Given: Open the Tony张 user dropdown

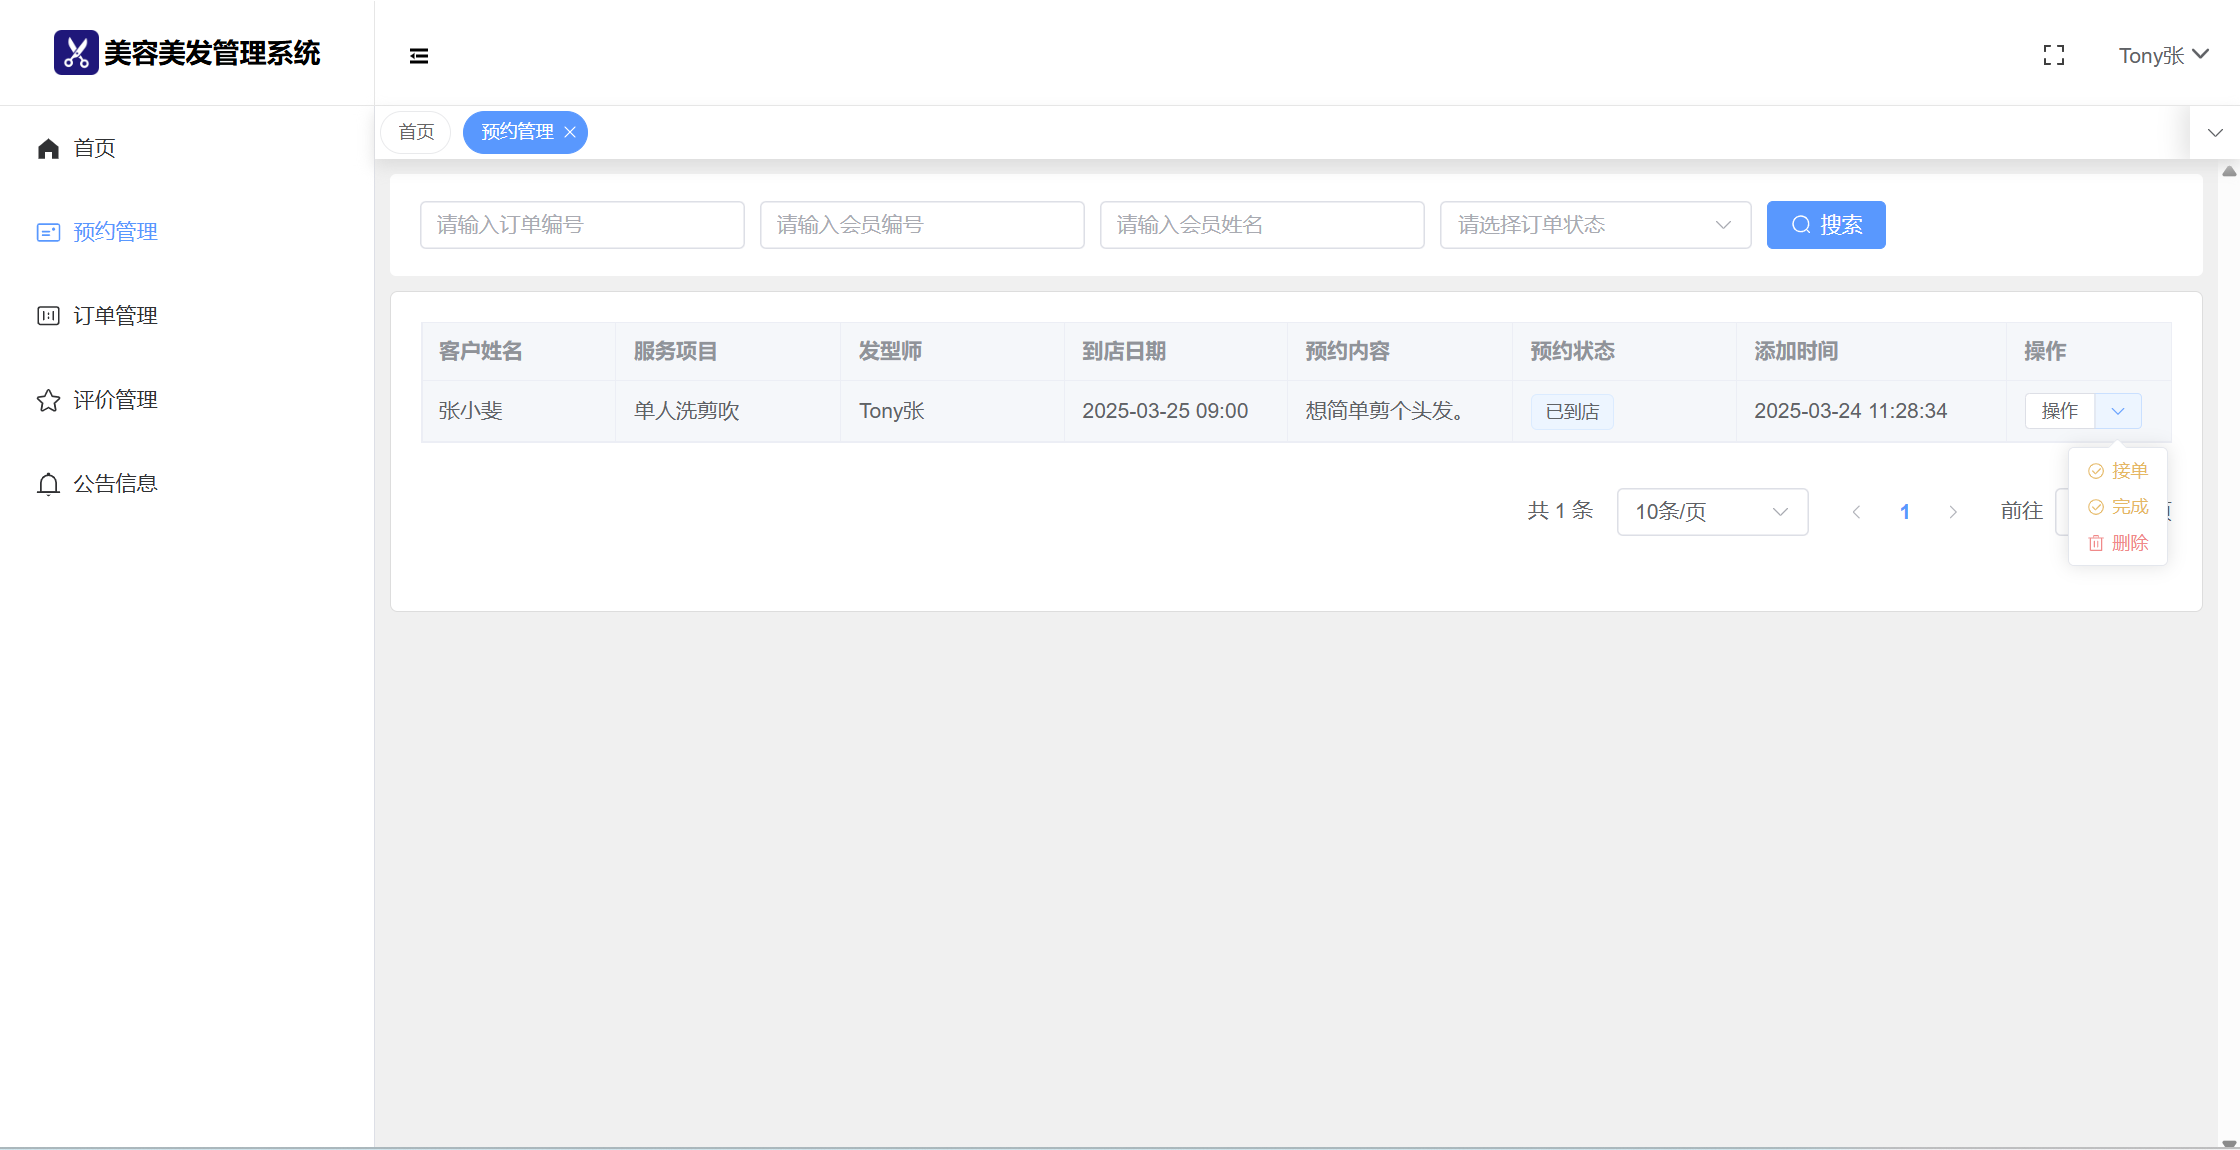Looking at the screenshot, I should (2163, 56).
